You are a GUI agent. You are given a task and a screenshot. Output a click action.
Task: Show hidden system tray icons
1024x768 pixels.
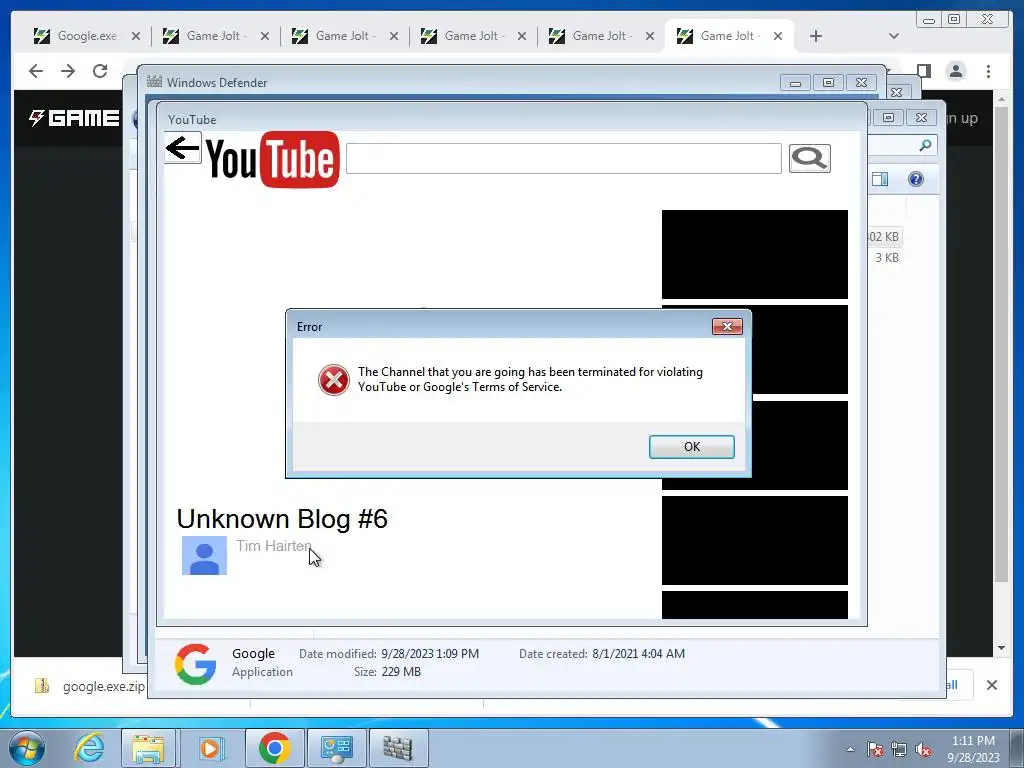[850, 749]
